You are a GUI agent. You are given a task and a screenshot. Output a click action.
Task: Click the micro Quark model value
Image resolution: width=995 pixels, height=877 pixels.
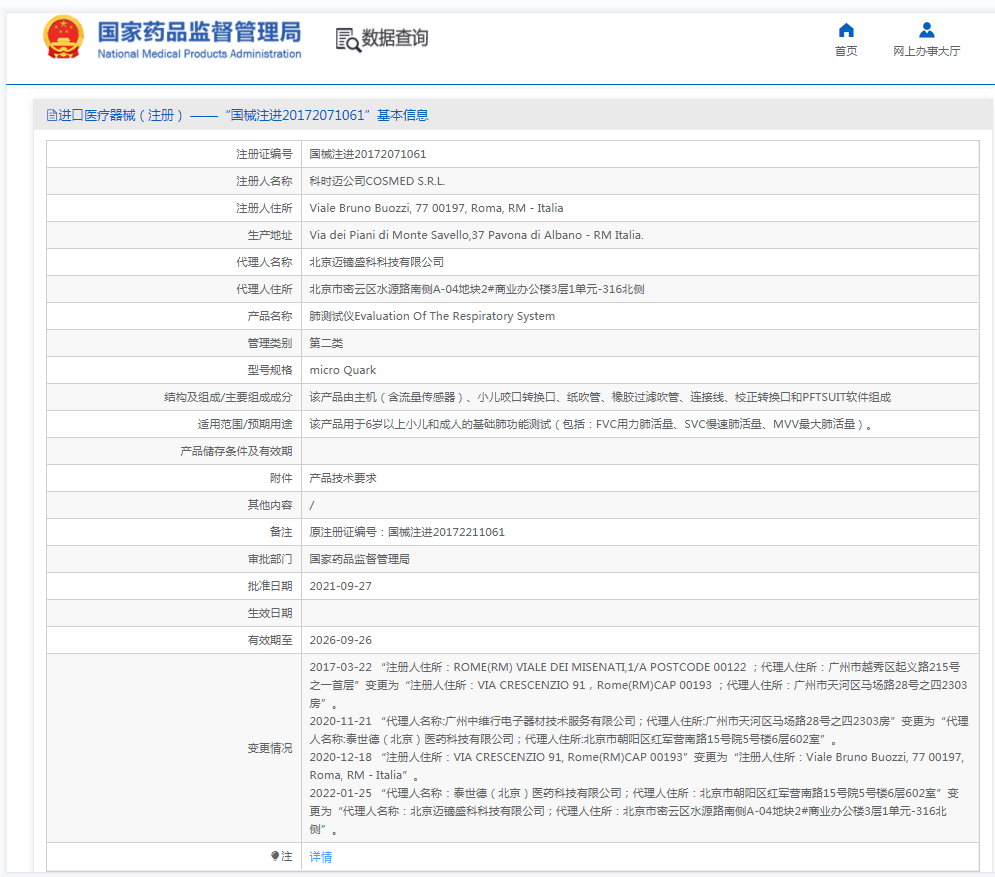[342, 370]
